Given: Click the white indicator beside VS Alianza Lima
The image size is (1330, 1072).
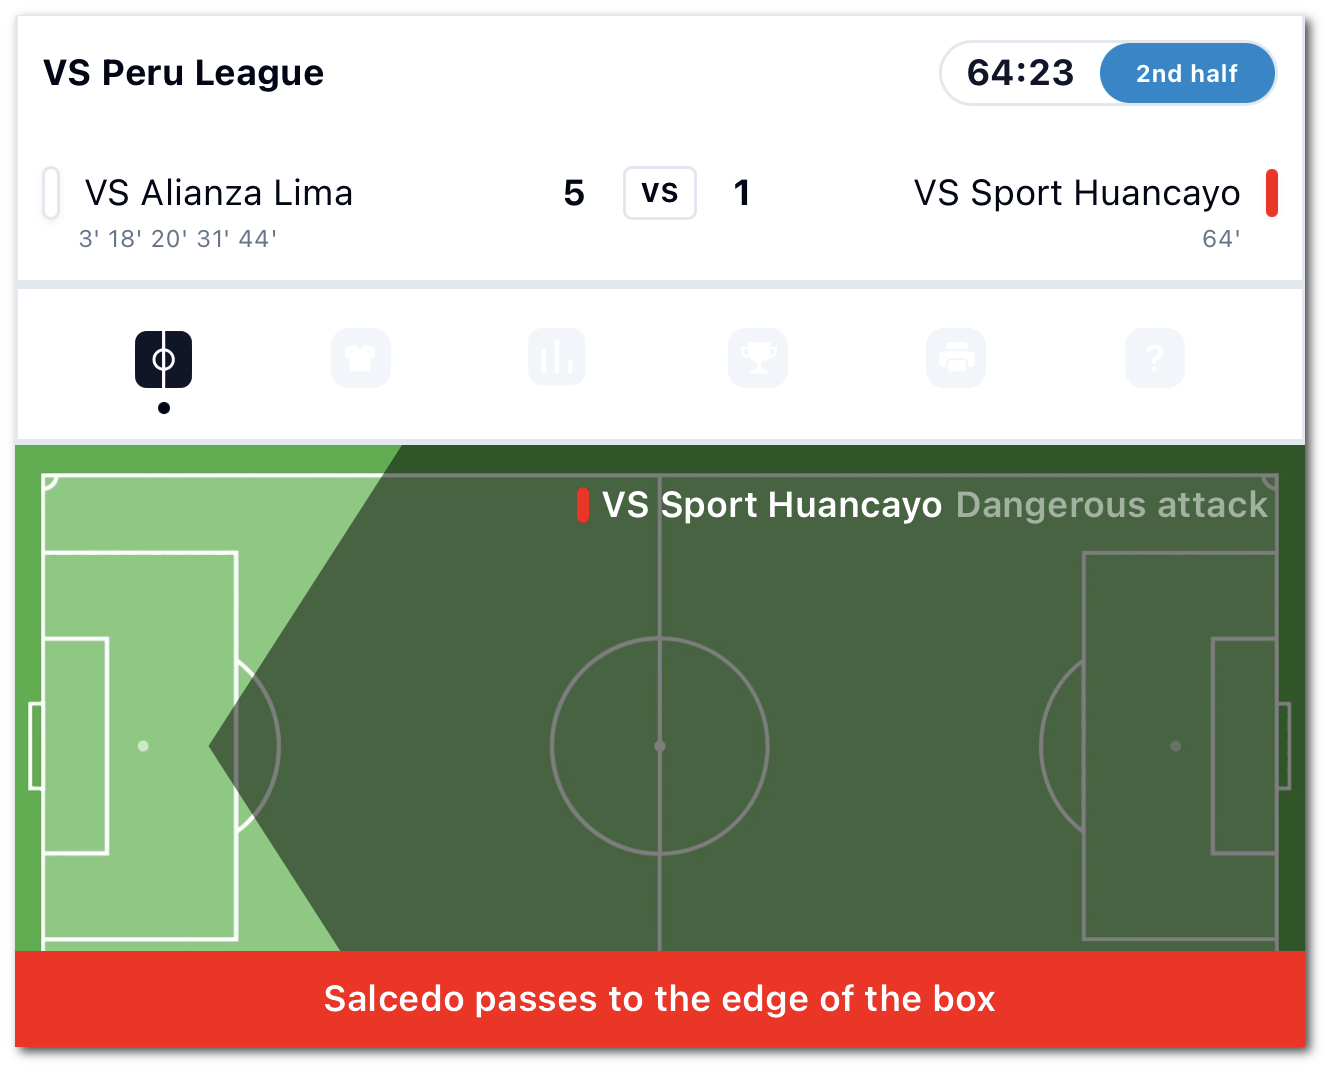Looking at the screenshot, I should tap(51, 193).
